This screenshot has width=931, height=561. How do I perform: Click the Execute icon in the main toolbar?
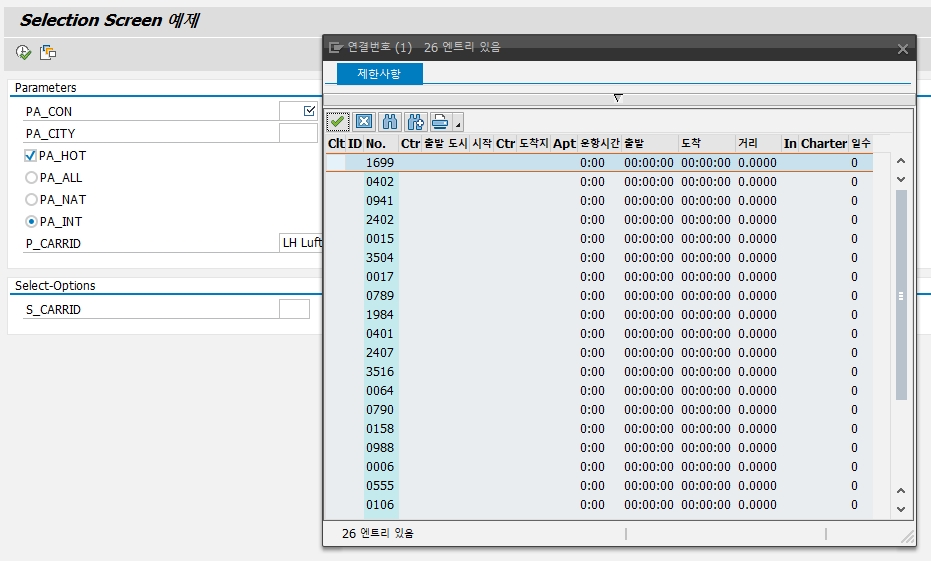tap(23, 52)
